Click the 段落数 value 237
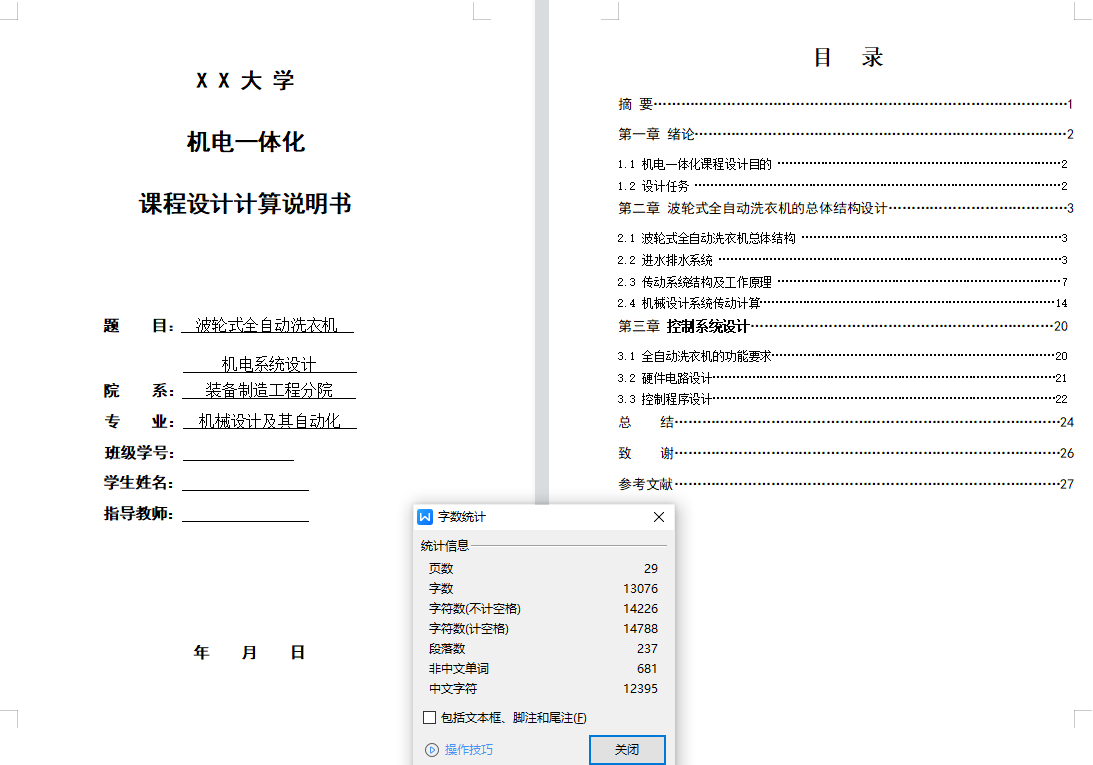The height and width of the screenshot is (765, 1093). [647, 649]
